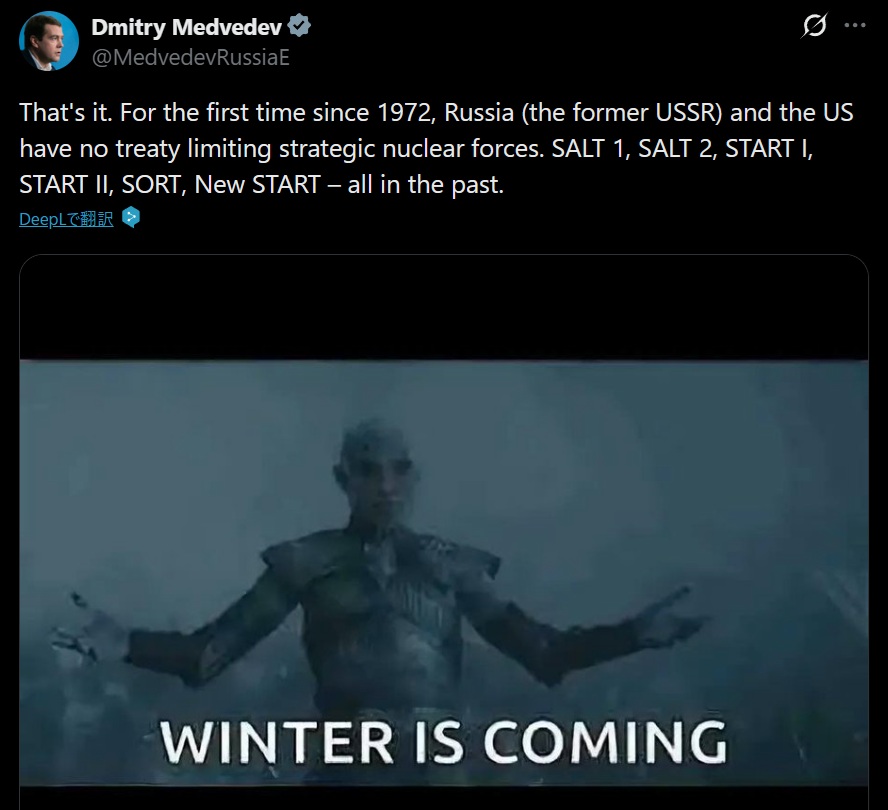This screenshot has width=888, height=810.
Task: Click the black letterbox area above the GIF
Action: click(x=444, y=308)
